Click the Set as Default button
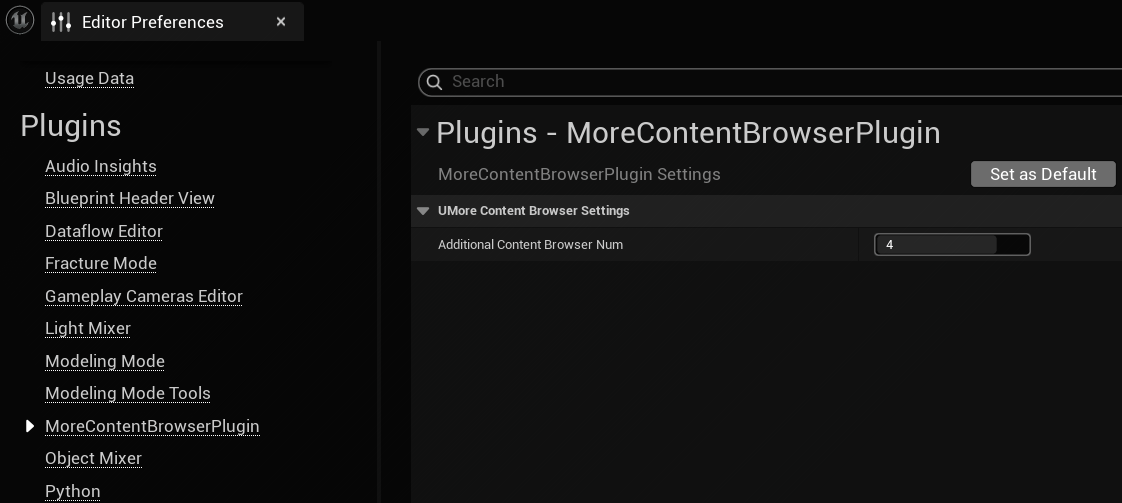 pos(1043,174)
